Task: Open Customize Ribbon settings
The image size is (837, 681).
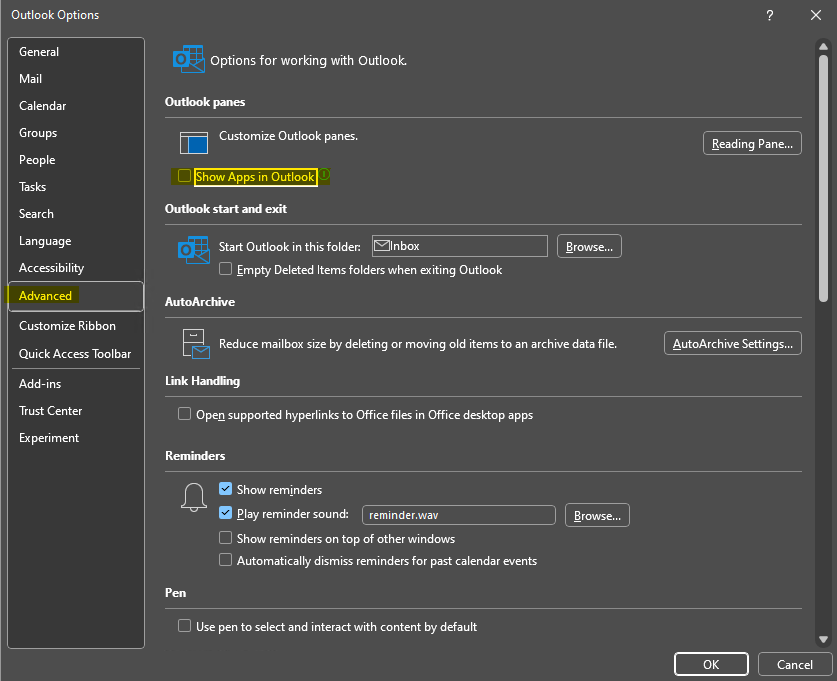Action: tap(76, 326)
